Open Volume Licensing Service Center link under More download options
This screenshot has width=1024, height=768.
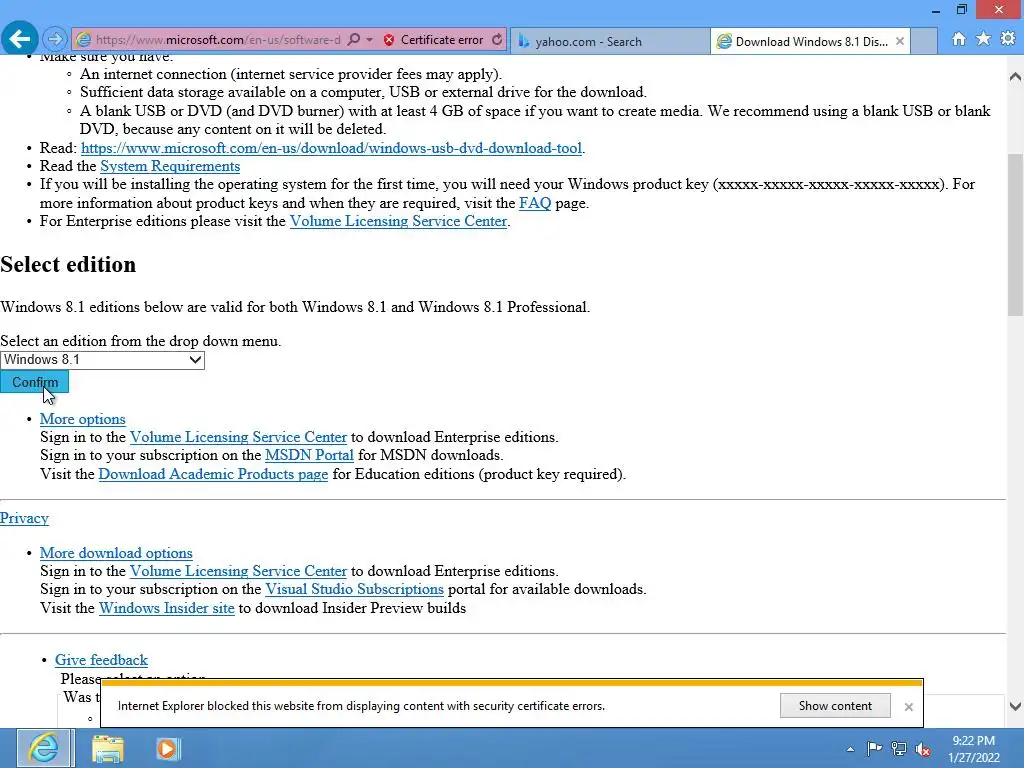tap(238, 571)
